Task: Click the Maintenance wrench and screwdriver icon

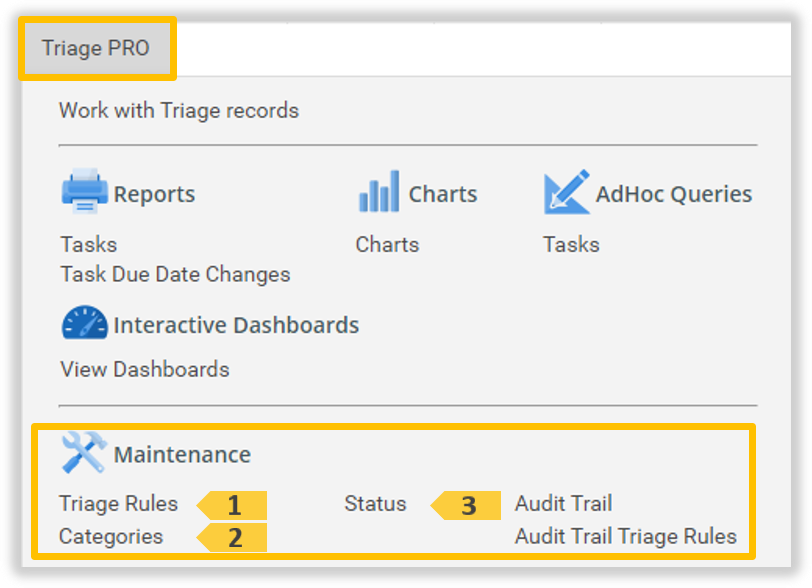Action: pos(83,453)
